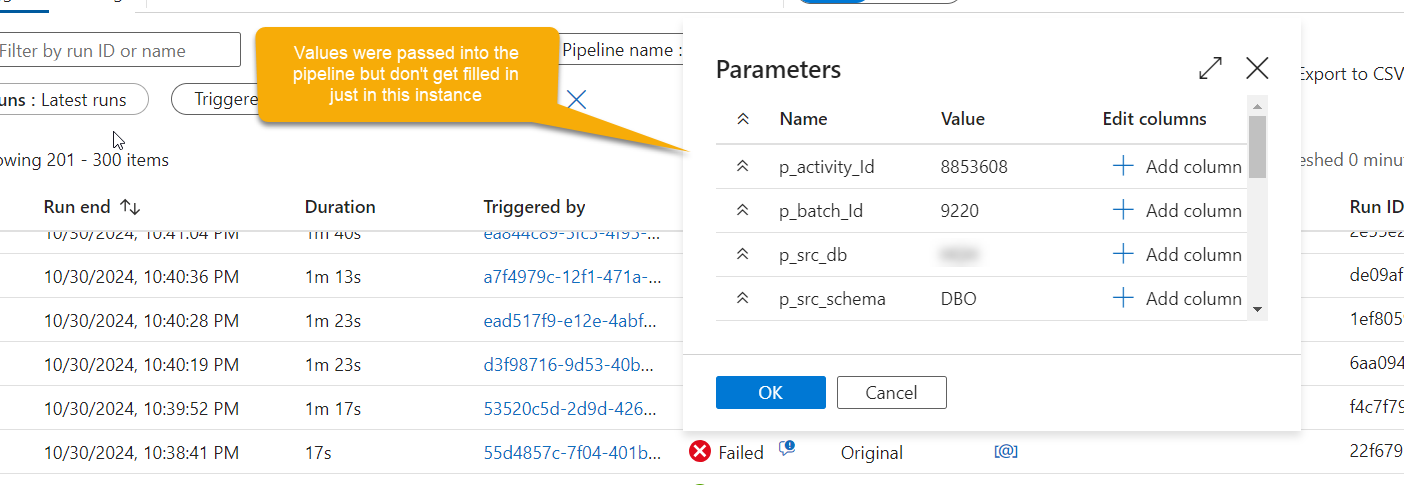Viewport: 1404px width, 485px height.
Task: Open trigger link 53520c5d-2d9d-426
Action: [x=571, y=409]
